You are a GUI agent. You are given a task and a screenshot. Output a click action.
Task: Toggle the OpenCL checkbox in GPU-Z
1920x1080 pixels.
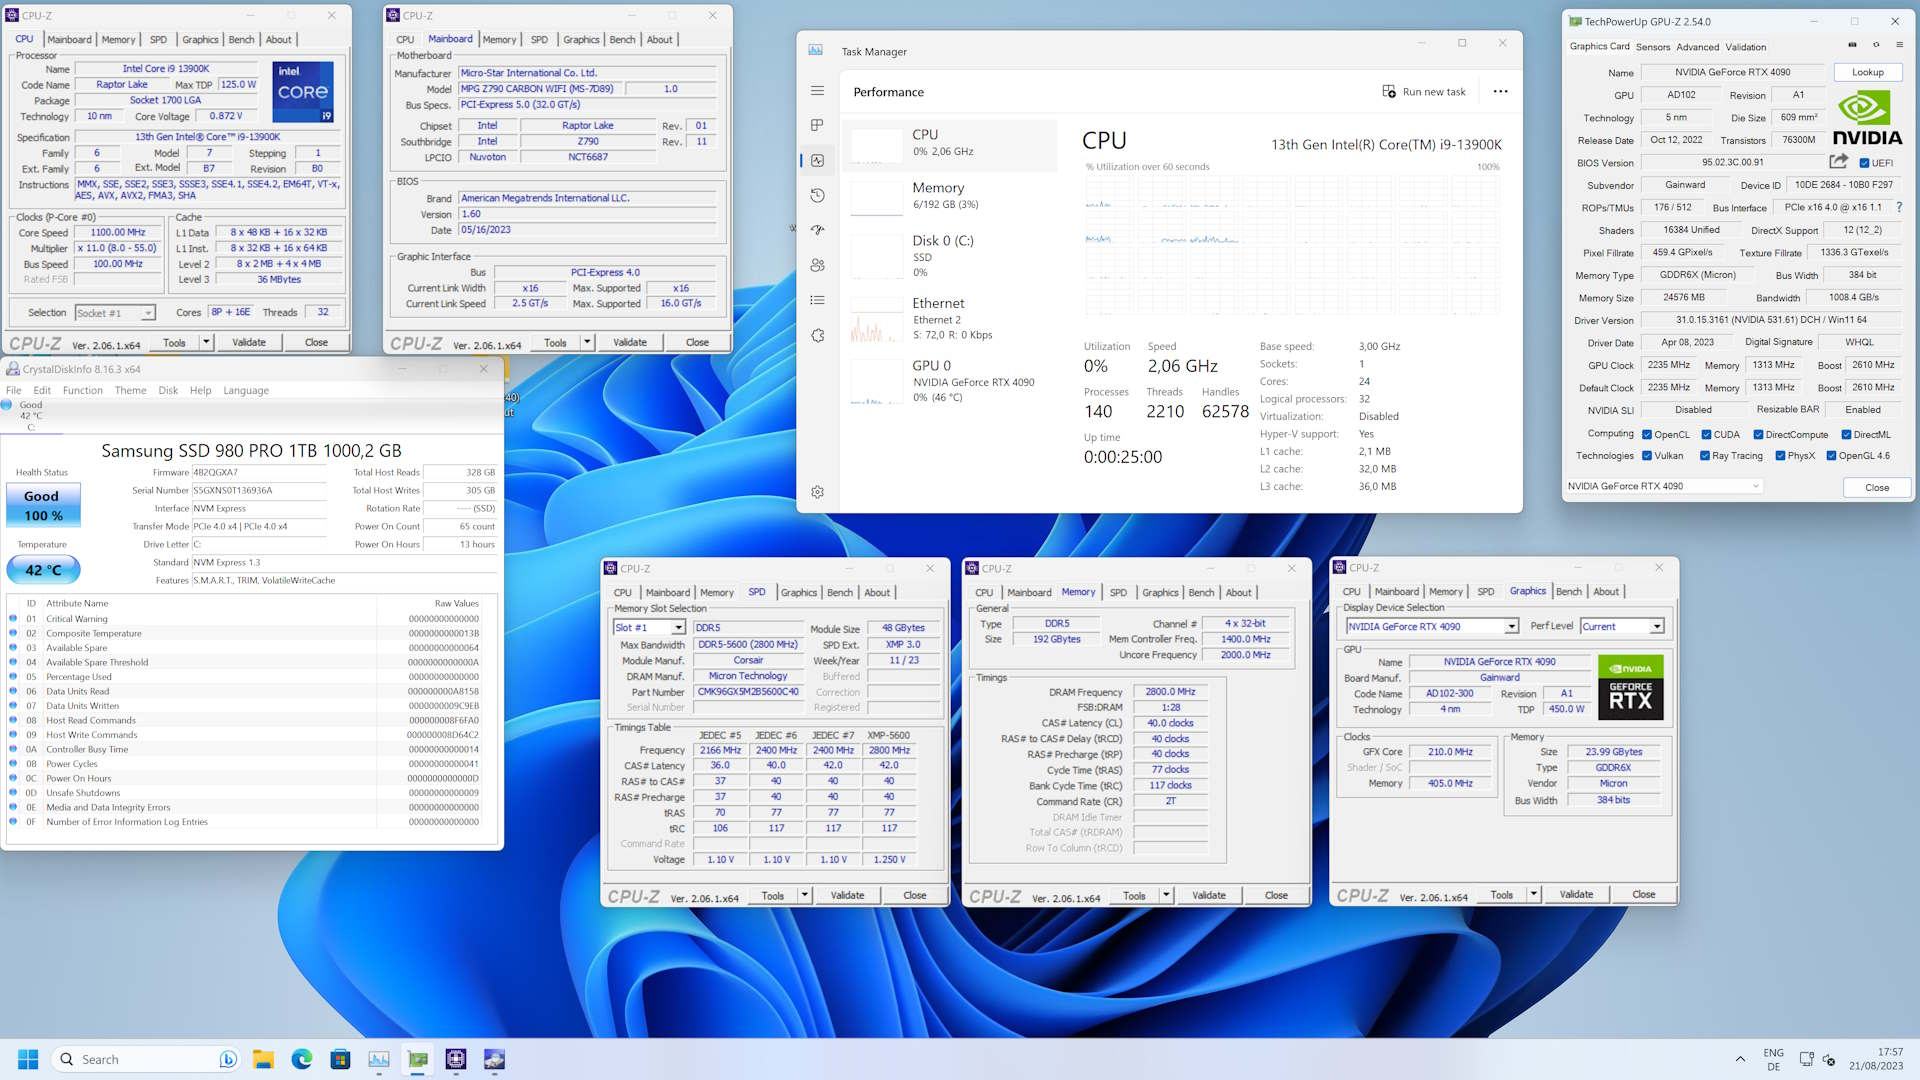1646,435
